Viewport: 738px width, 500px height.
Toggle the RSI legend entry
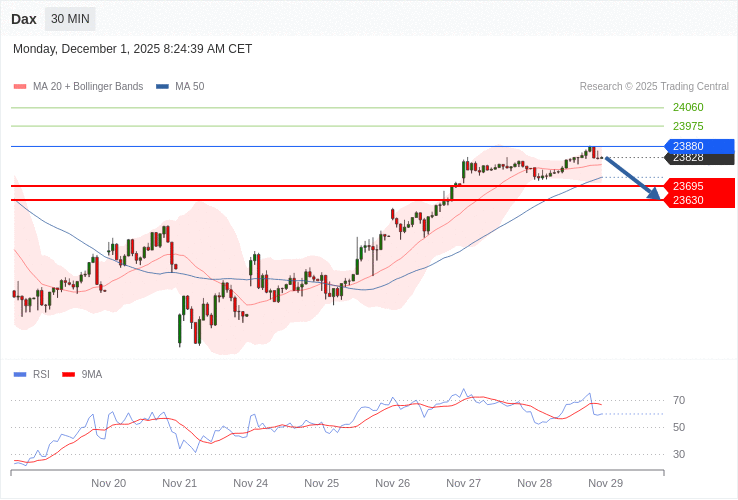point(33,374)
